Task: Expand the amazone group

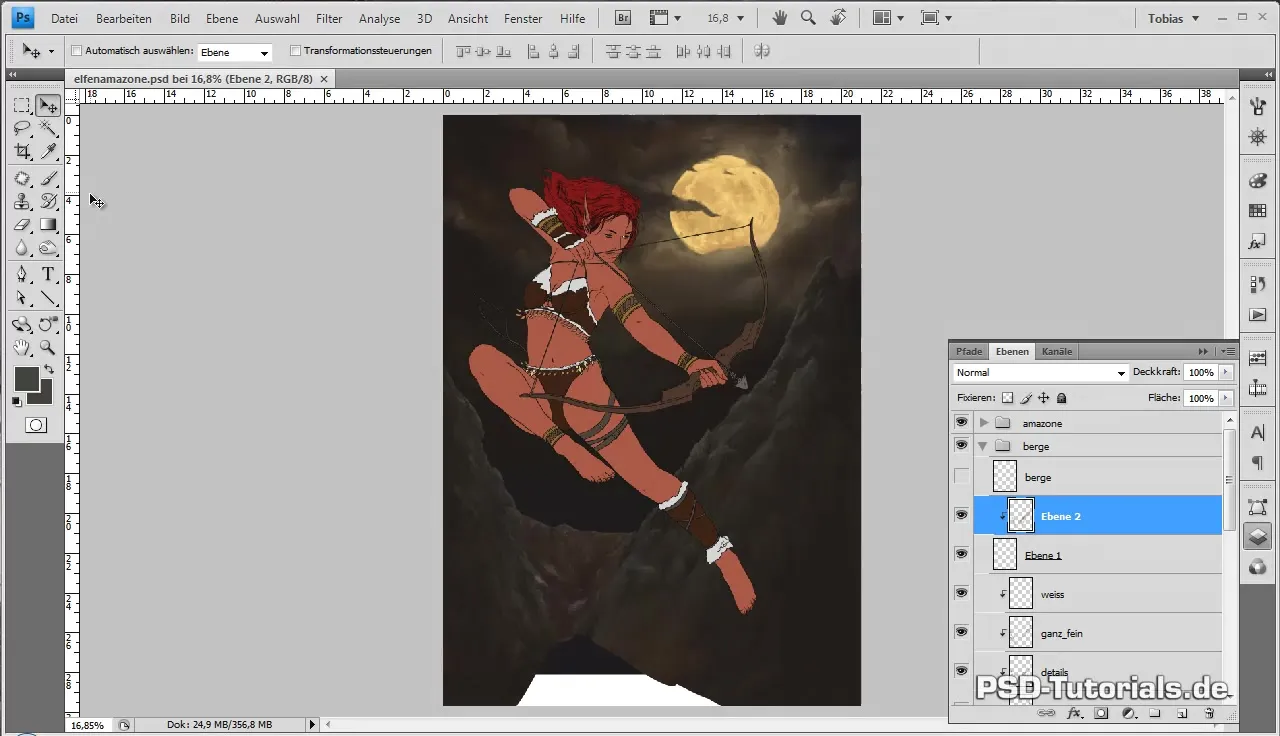Action: coord(984,423)
